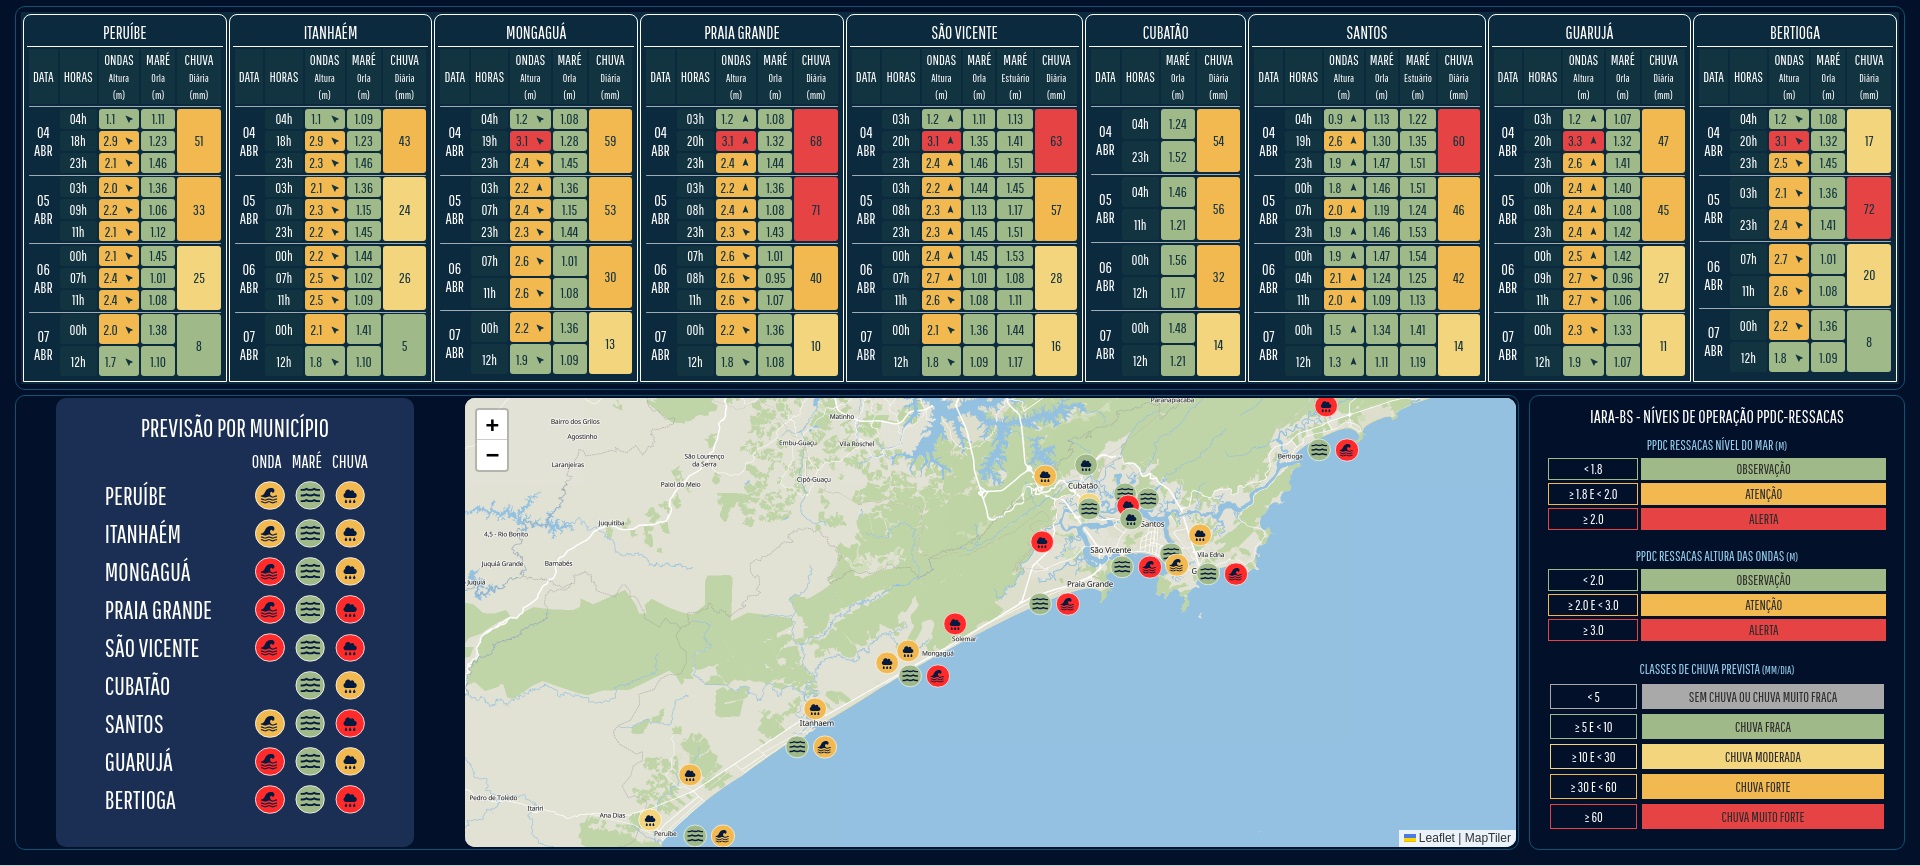Click MONGAGUÁ name in Previsão por Município list

(x=147, y=572)
